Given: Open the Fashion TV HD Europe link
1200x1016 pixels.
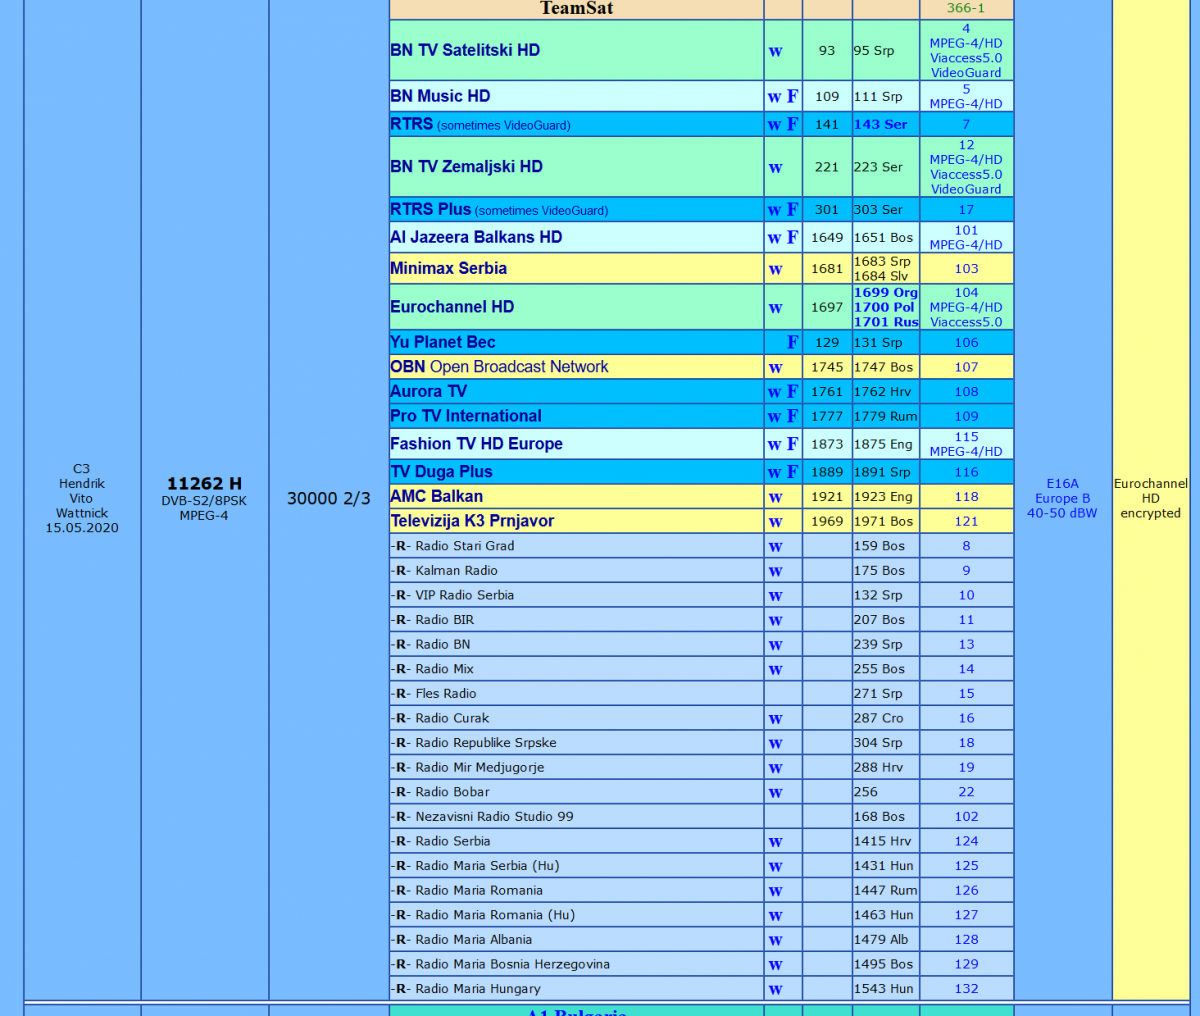Looking at the screenshot, I should click(x=476, y=444).
